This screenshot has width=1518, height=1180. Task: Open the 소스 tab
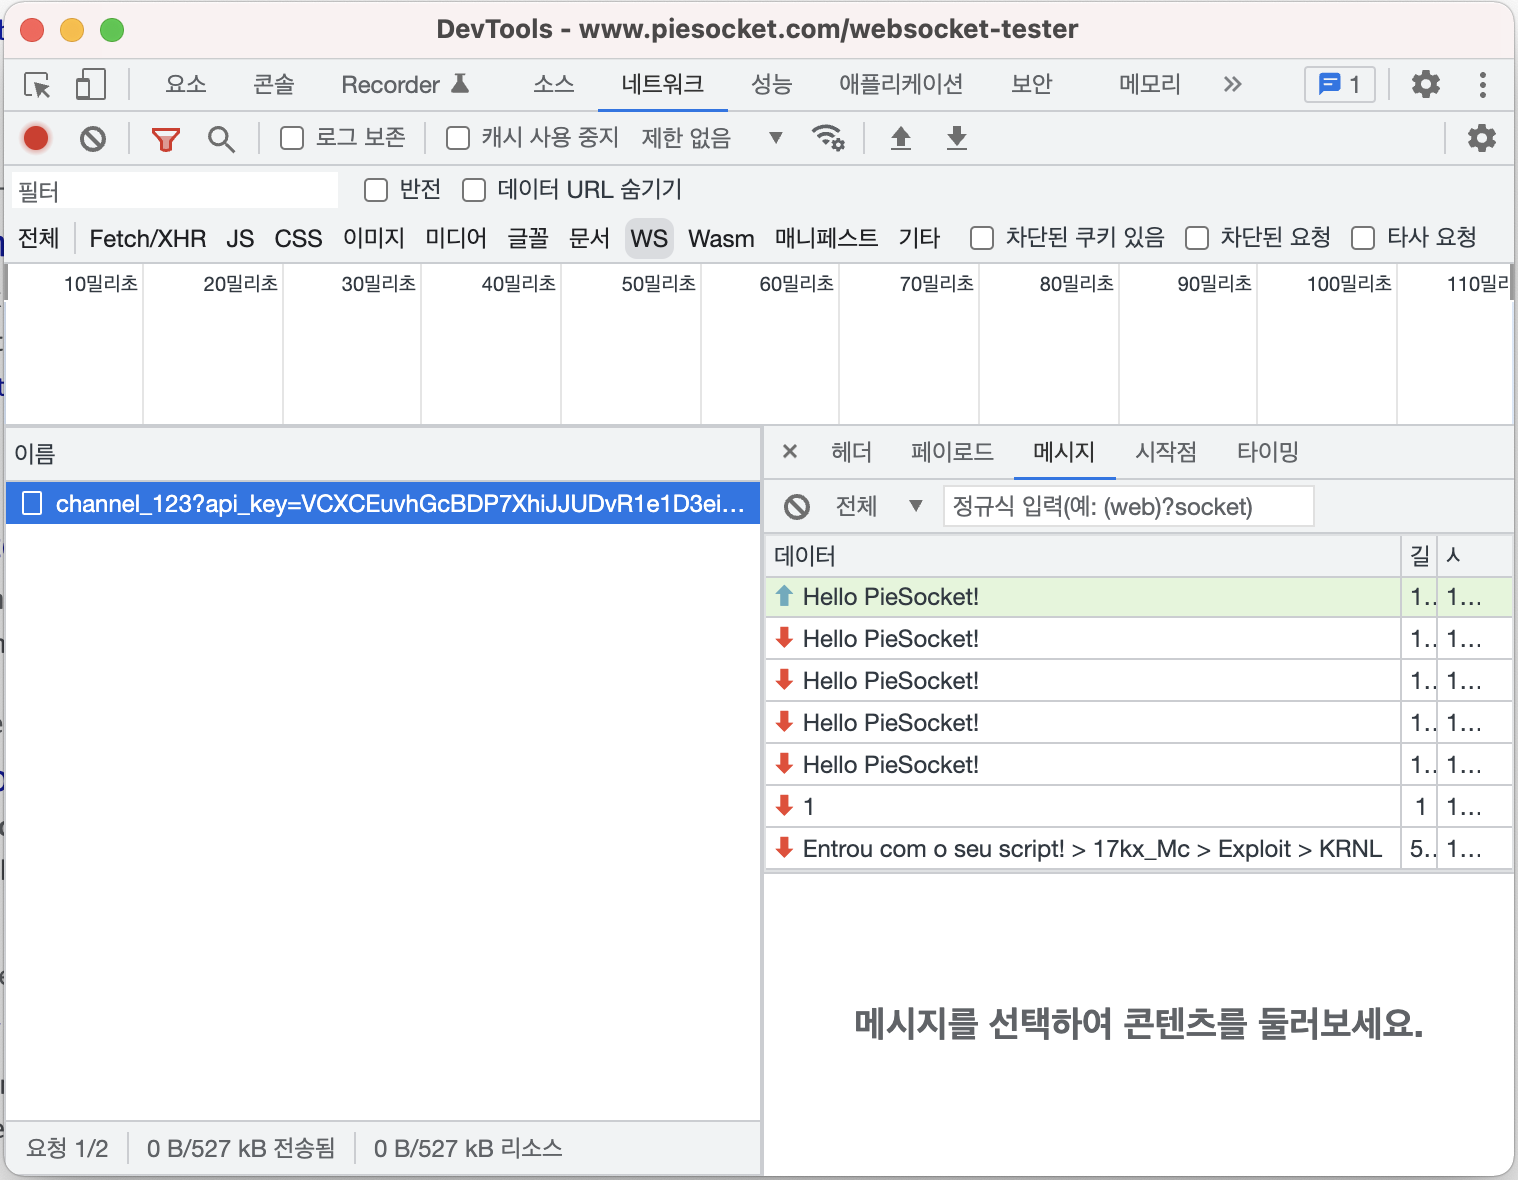click(553, 84)
